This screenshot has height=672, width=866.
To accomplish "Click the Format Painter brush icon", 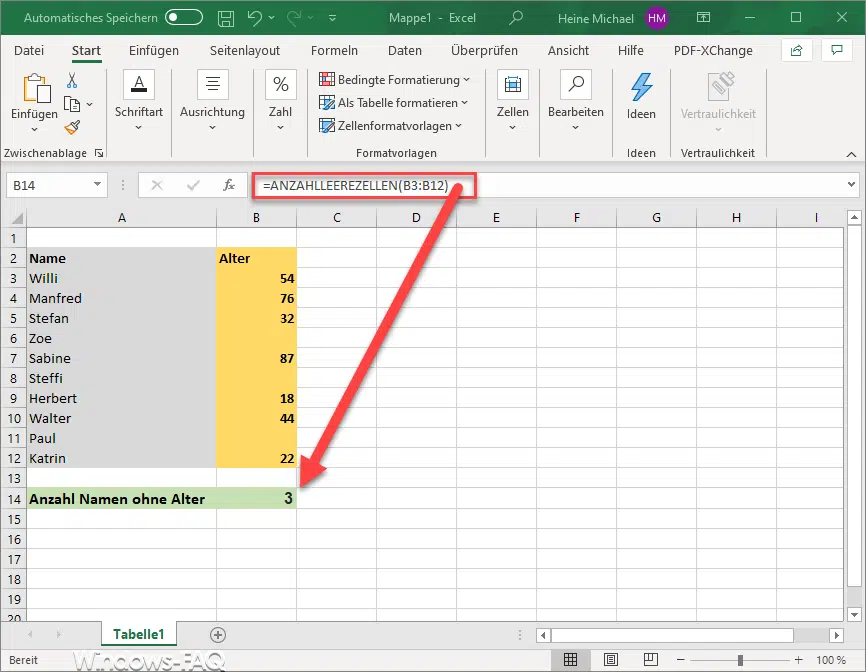I will click(x=72, y=127).
